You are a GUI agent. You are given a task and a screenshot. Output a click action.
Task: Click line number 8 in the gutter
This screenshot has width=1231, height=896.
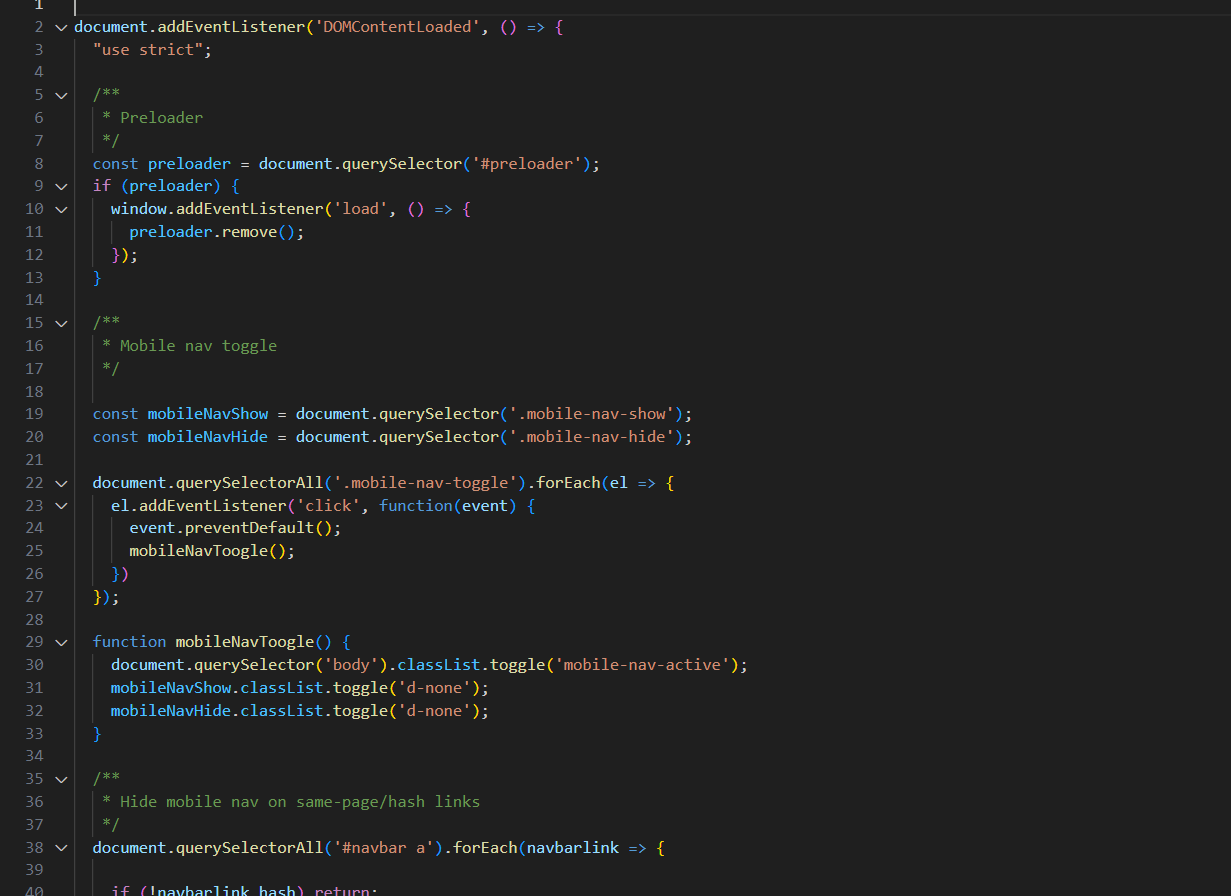pos(38,163)
